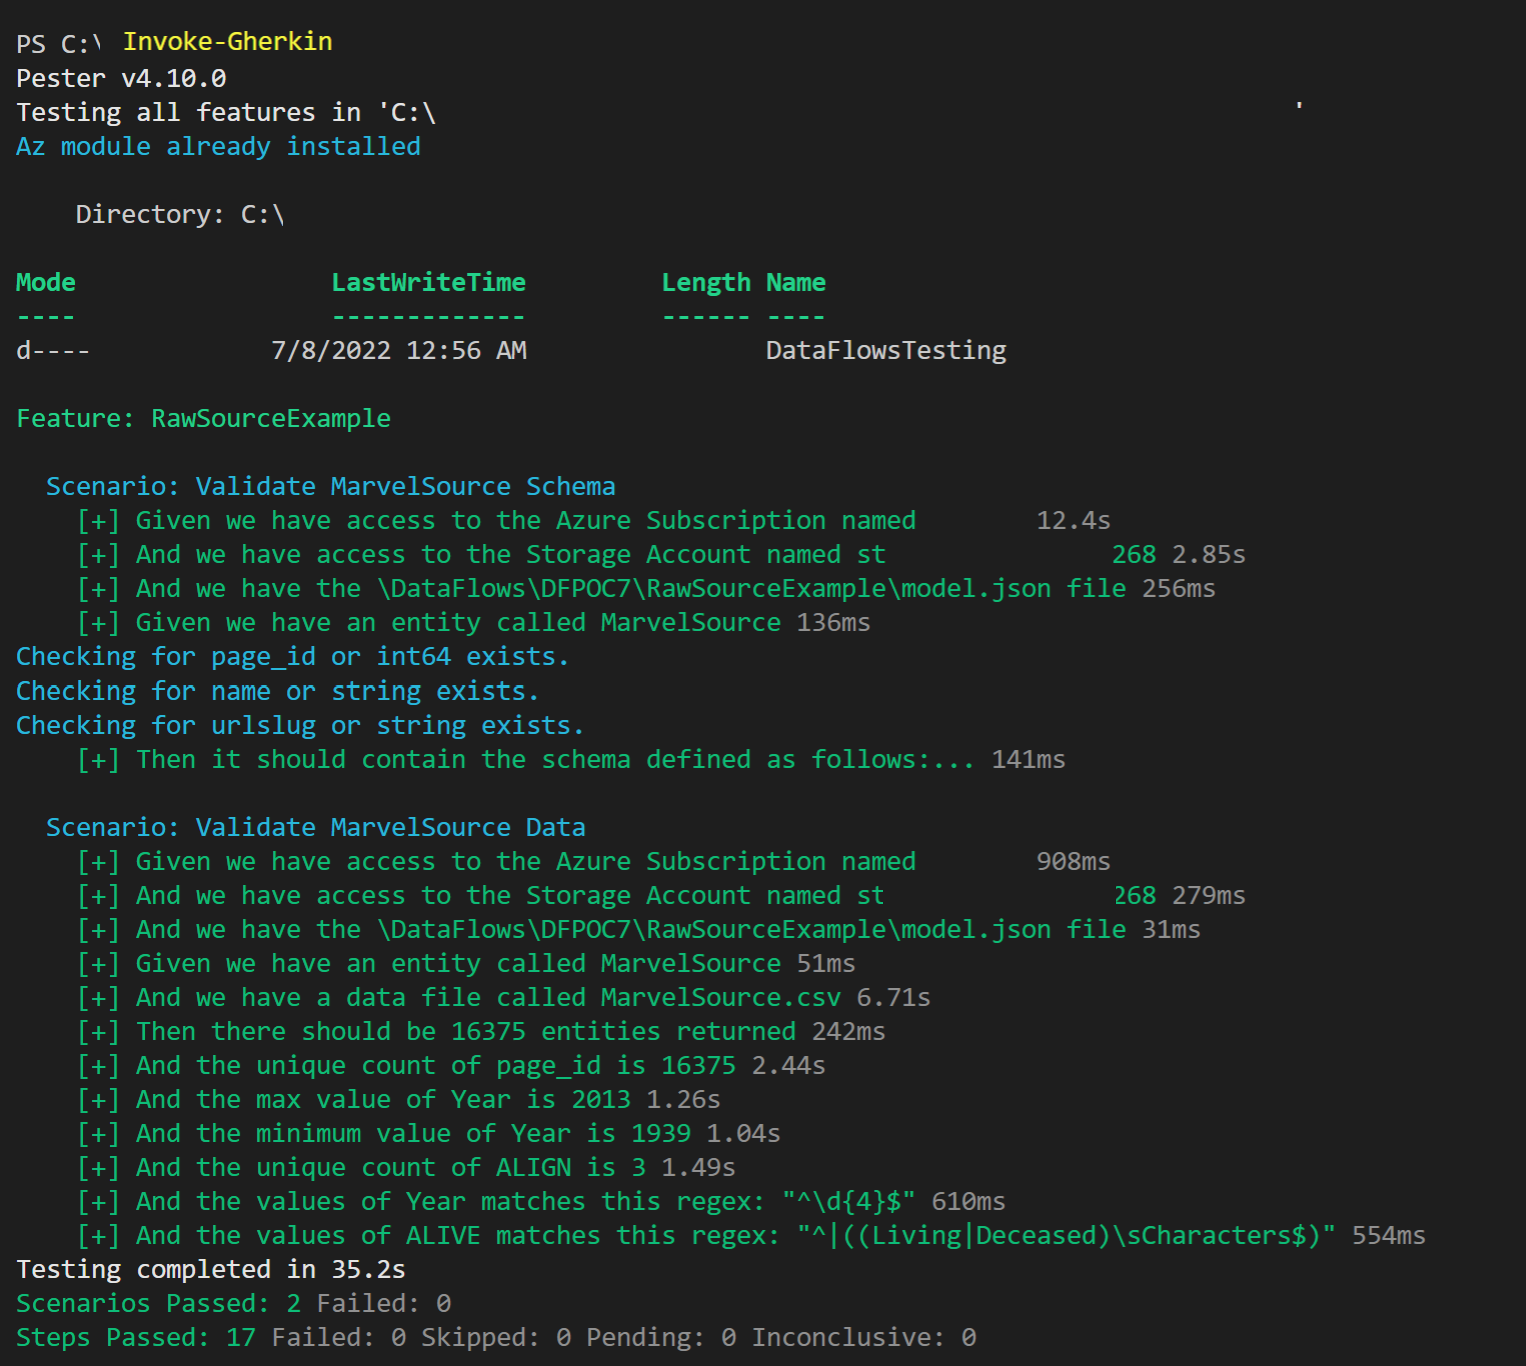Select the "Directory: C:\" line
1526x1366 pixels.
(180, 214)
